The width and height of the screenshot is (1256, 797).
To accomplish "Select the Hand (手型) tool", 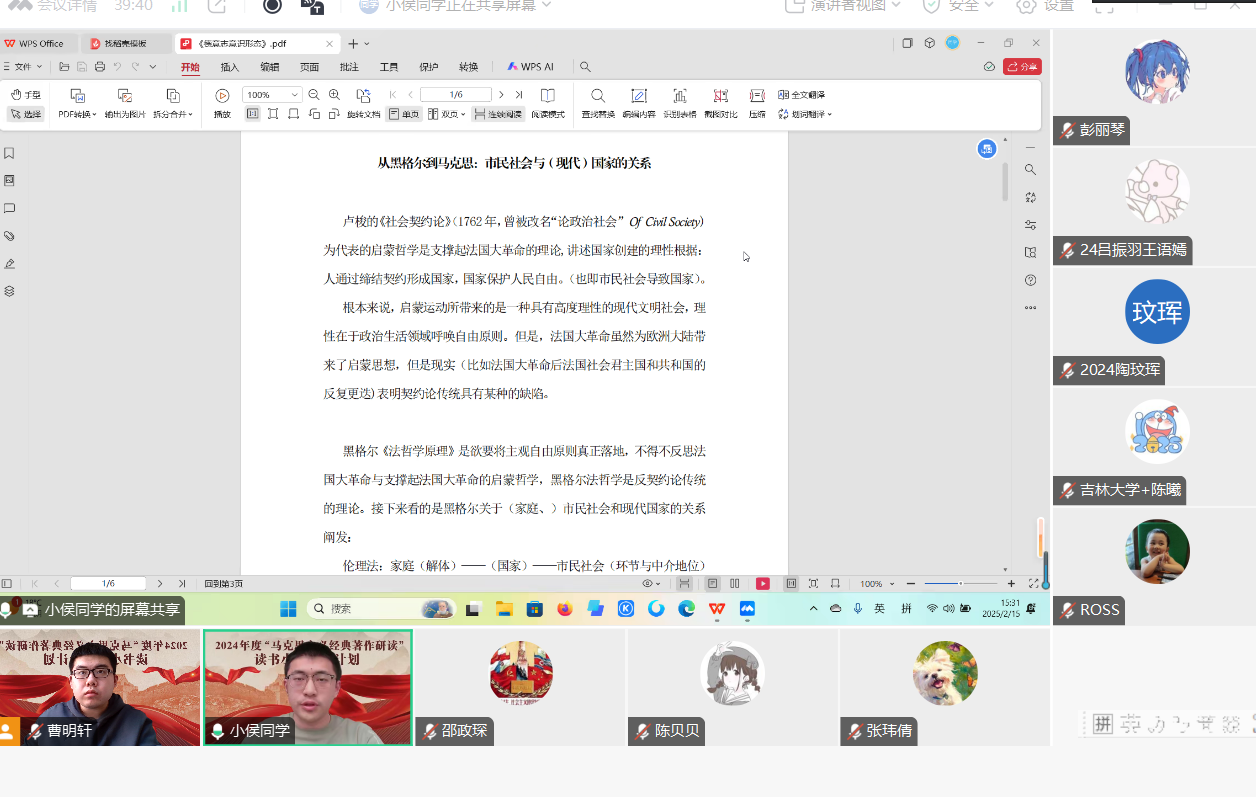I will (26, 95).
